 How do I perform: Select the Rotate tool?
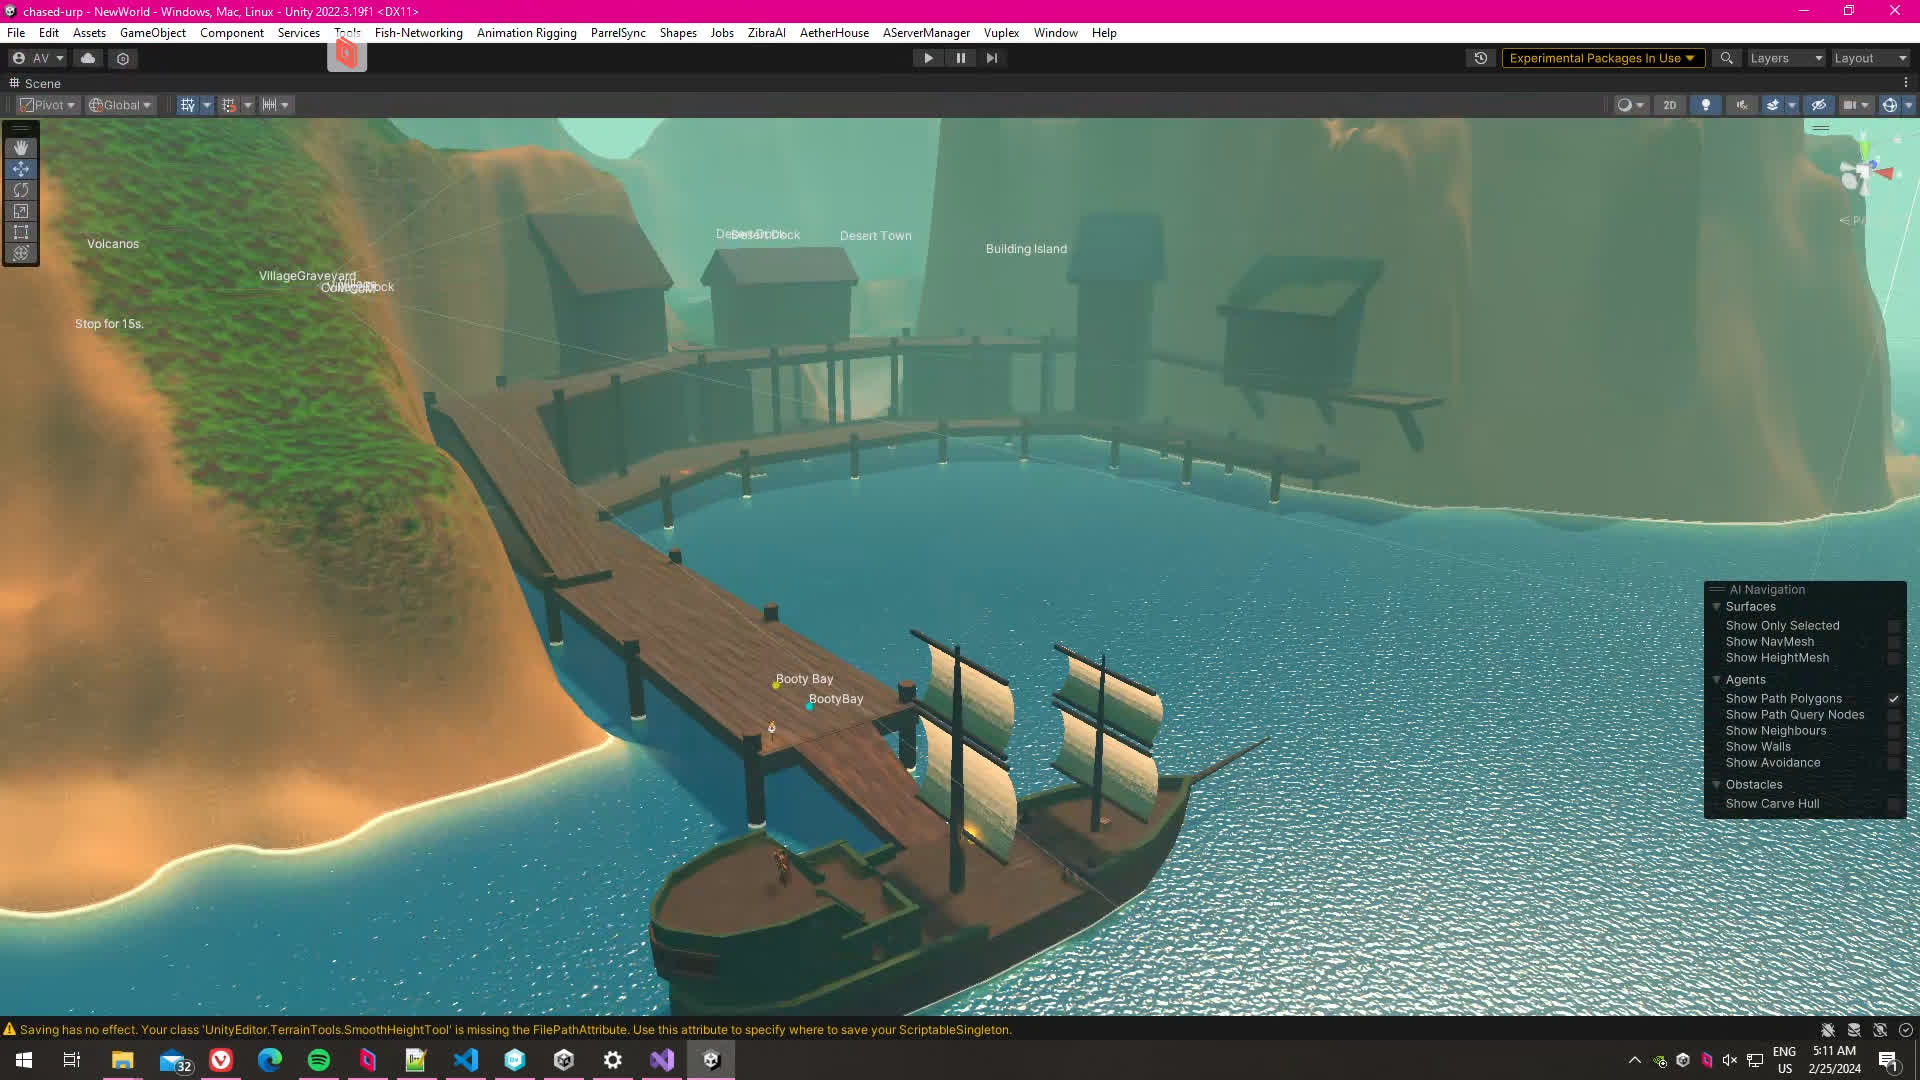click(x=20, y=190)
